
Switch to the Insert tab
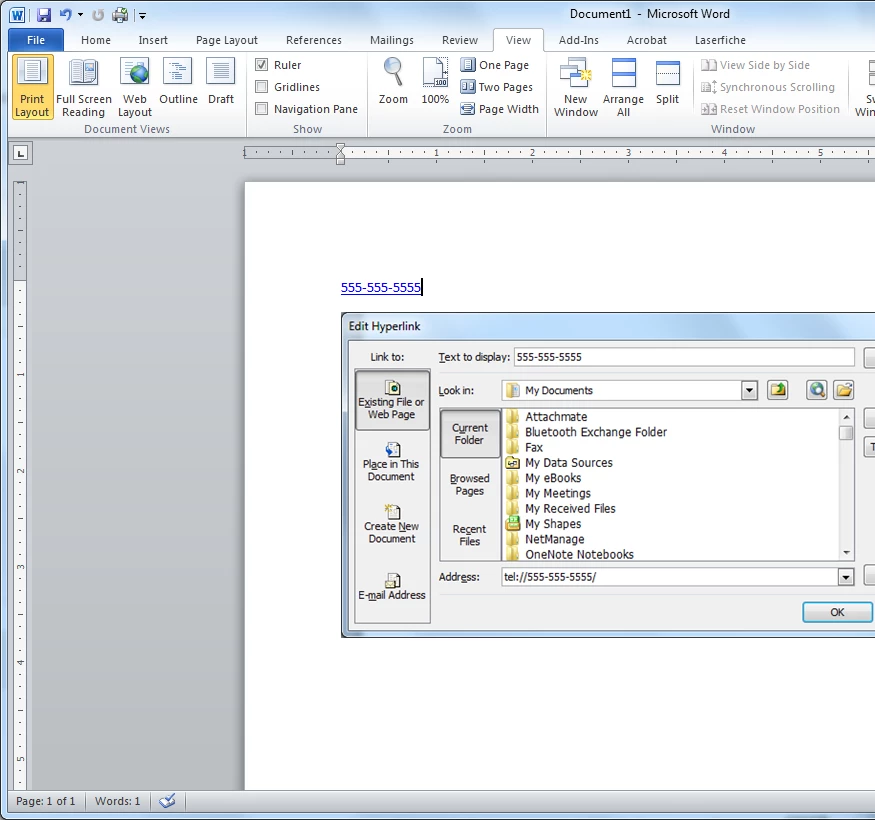coord(153,40)
